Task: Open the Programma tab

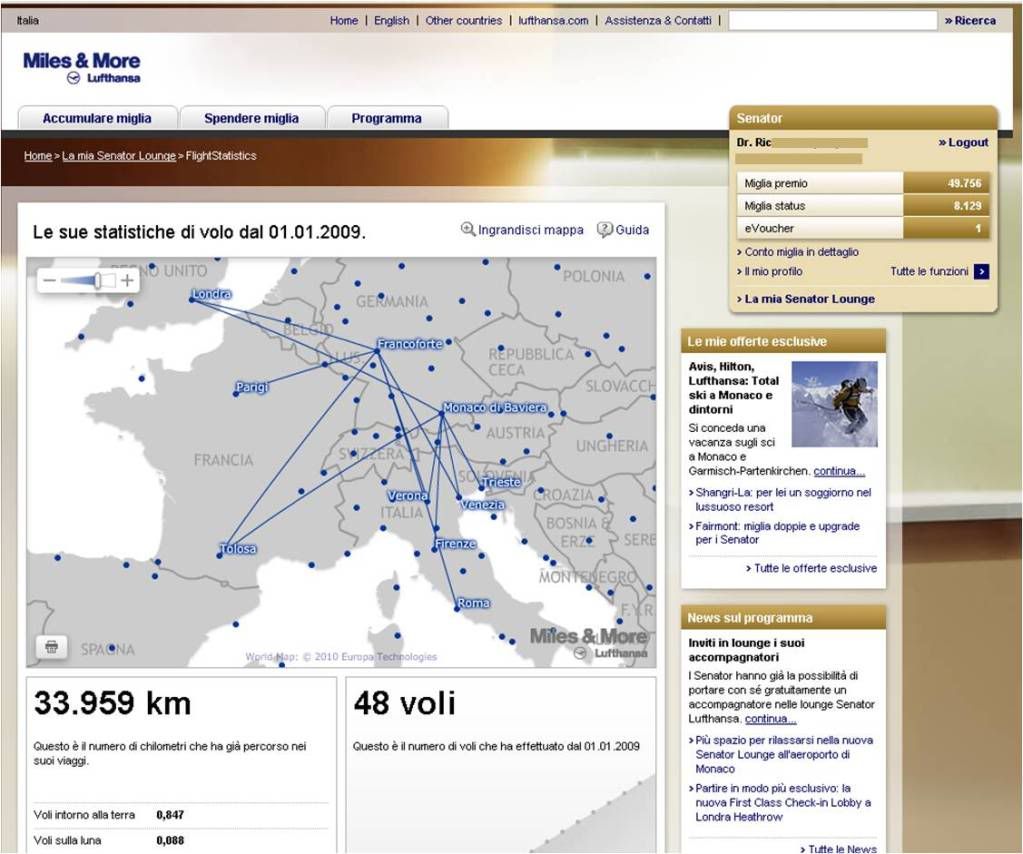Action: [386, 118]
